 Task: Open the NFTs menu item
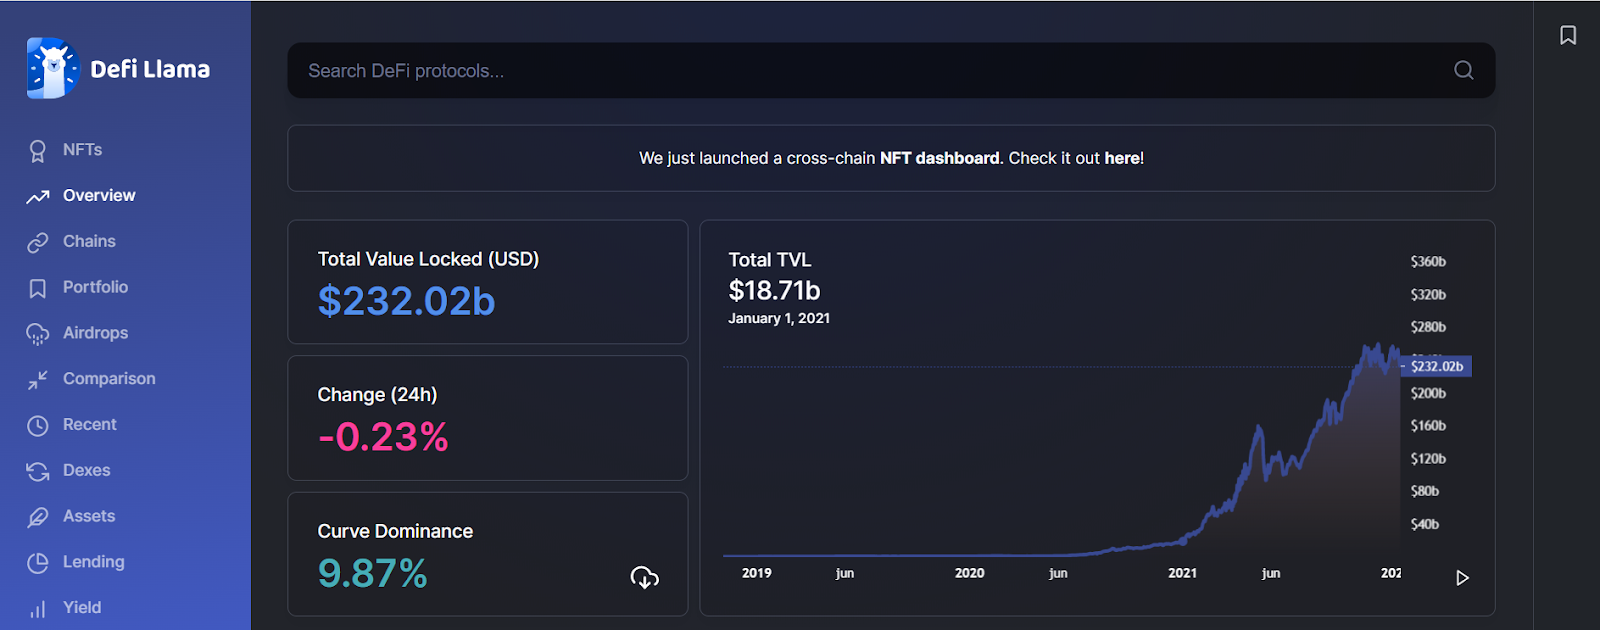(82, 150)
